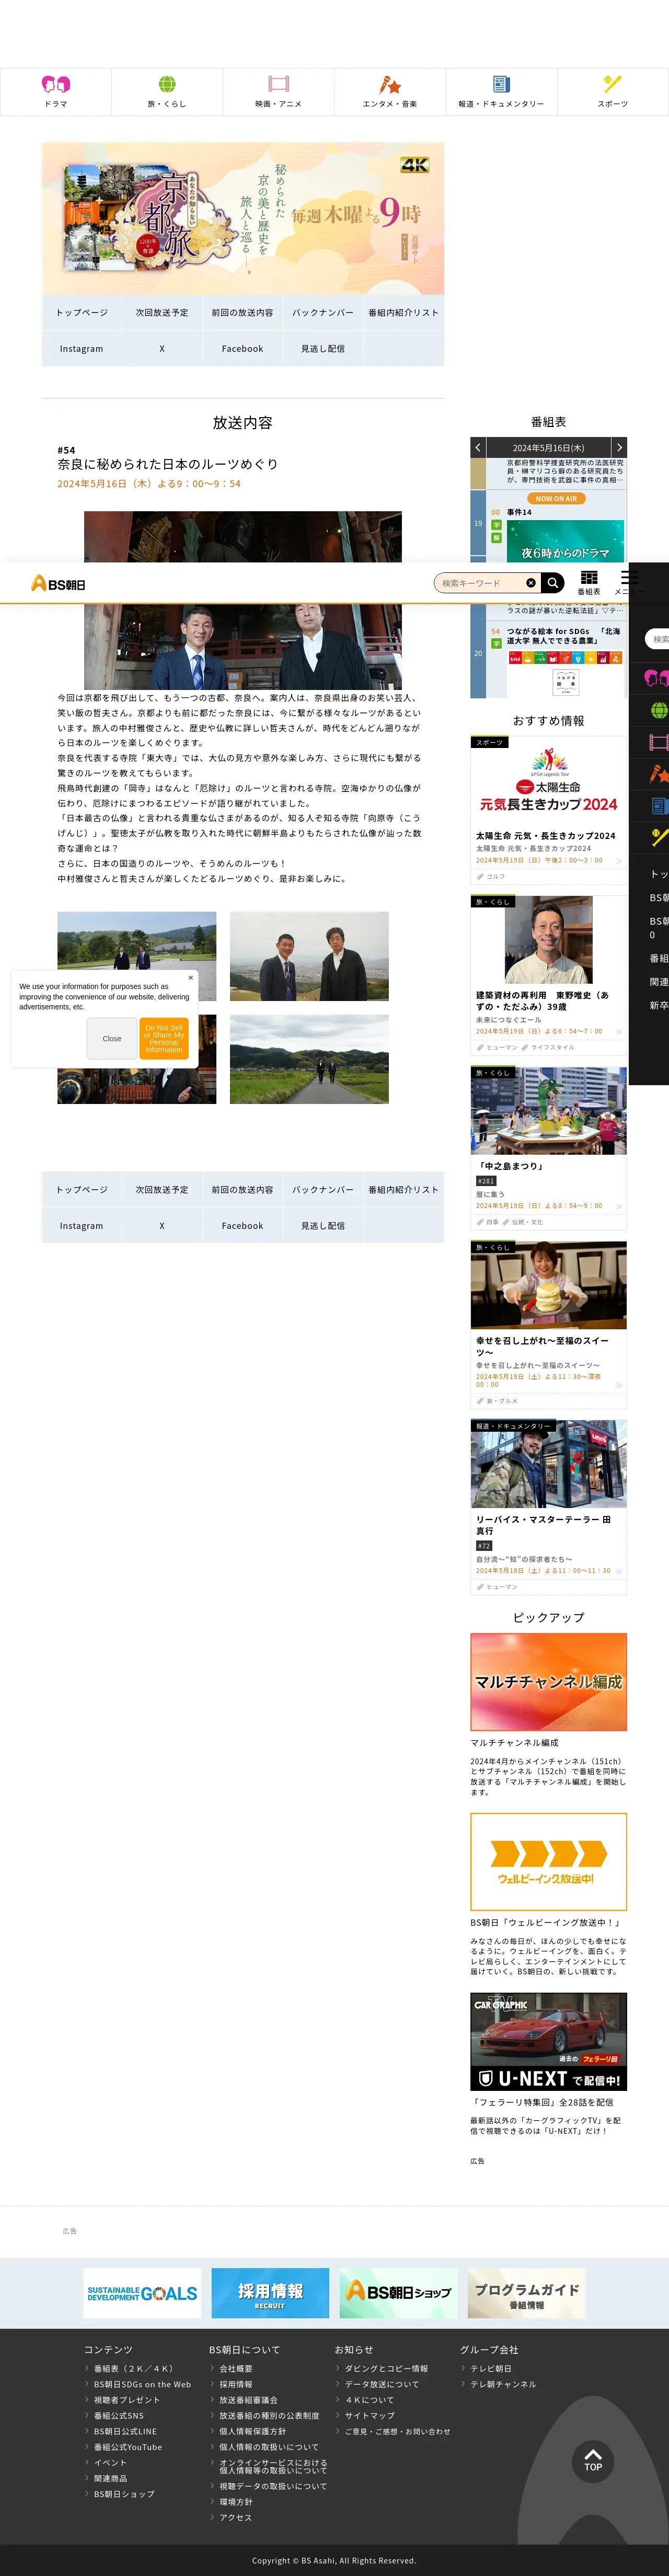Open 番組内紹介リスト tab under banner
Screen dimensions: 669x2576
[x=403, y=313]
